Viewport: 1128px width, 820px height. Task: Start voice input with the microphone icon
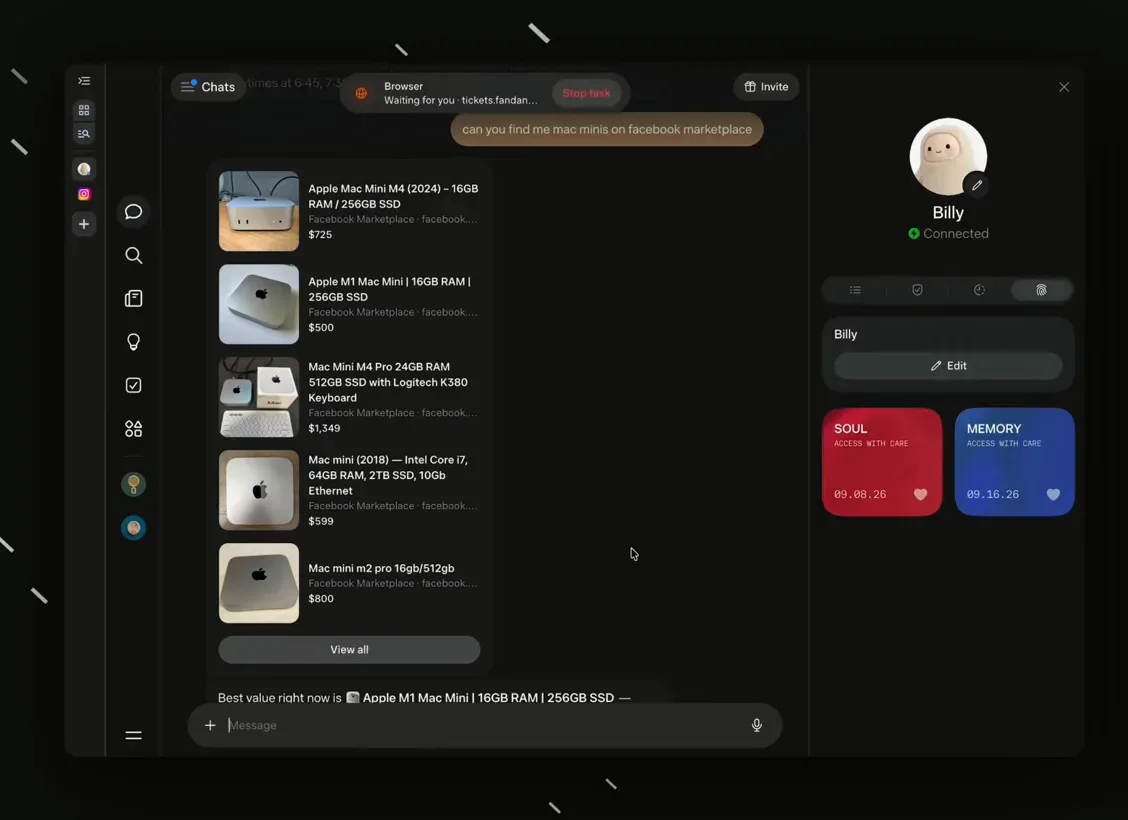(757, 725)
